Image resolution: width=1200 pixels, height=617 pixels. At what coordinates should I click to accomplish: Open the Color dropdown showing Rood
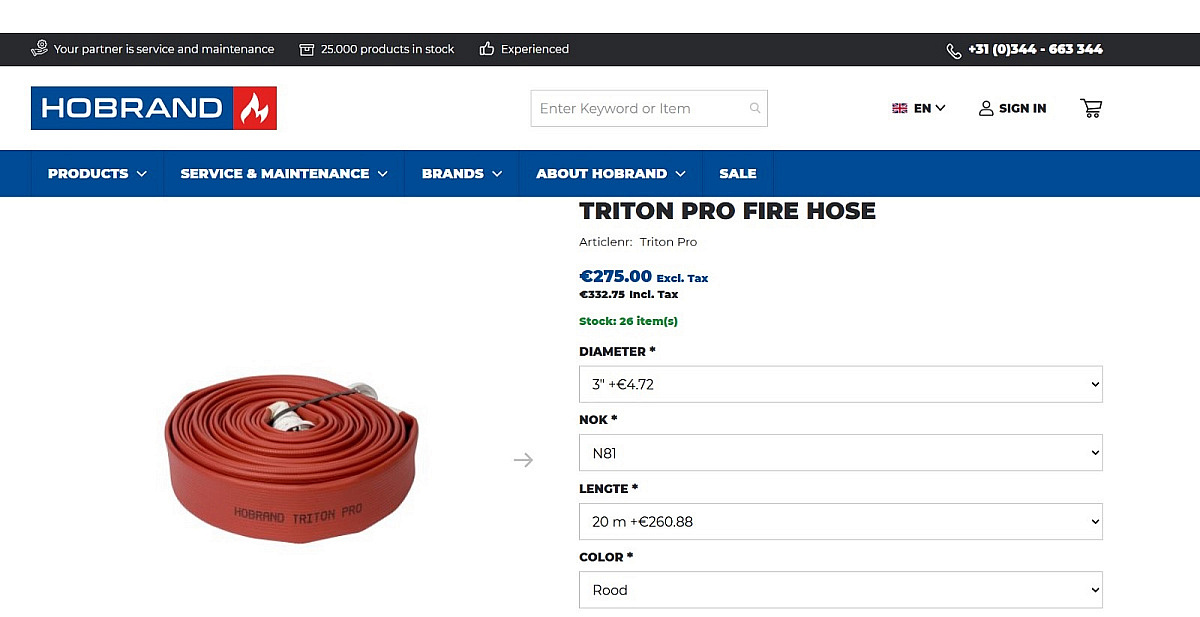[x=840, y=590]
